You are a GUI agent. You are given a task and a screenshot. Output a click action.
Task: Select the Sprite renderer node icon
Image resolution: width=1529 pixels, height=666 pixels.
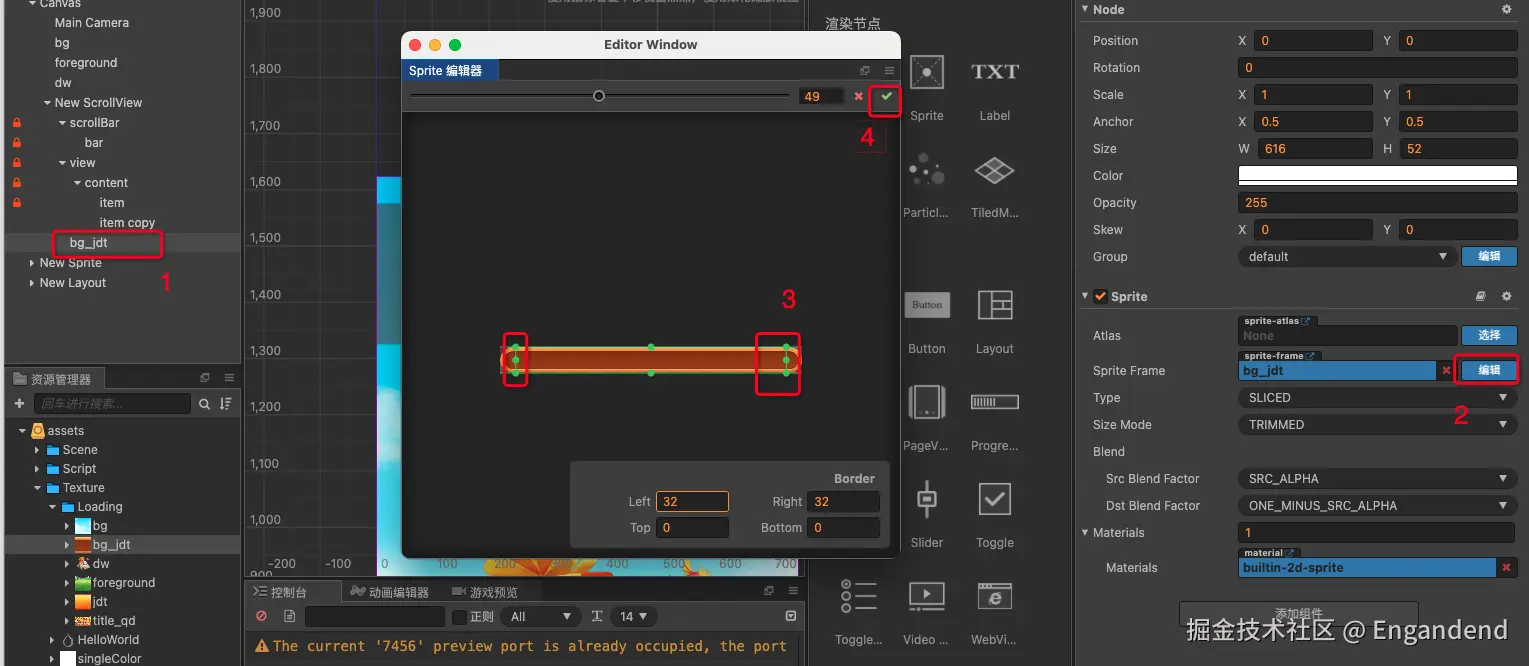pyautogui.click(x=927, y=72)
